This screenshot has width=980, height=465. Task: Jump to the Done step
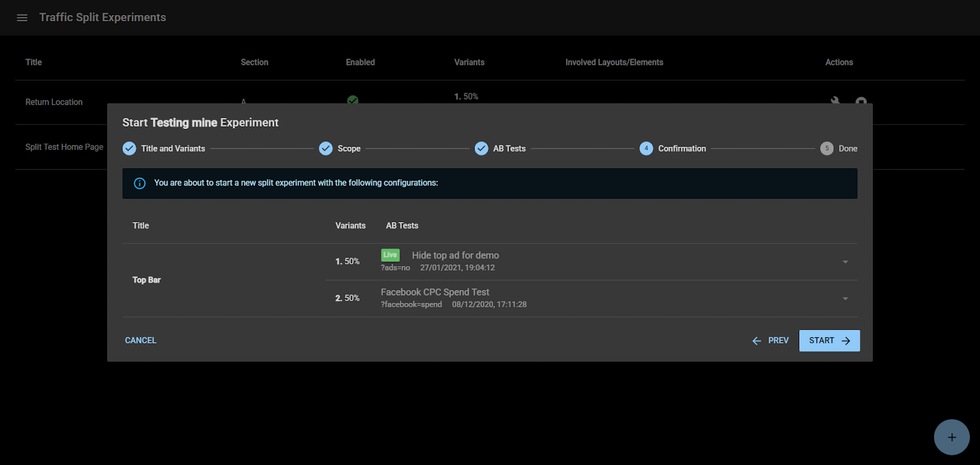pyautogui.click(x=838, y=148)
